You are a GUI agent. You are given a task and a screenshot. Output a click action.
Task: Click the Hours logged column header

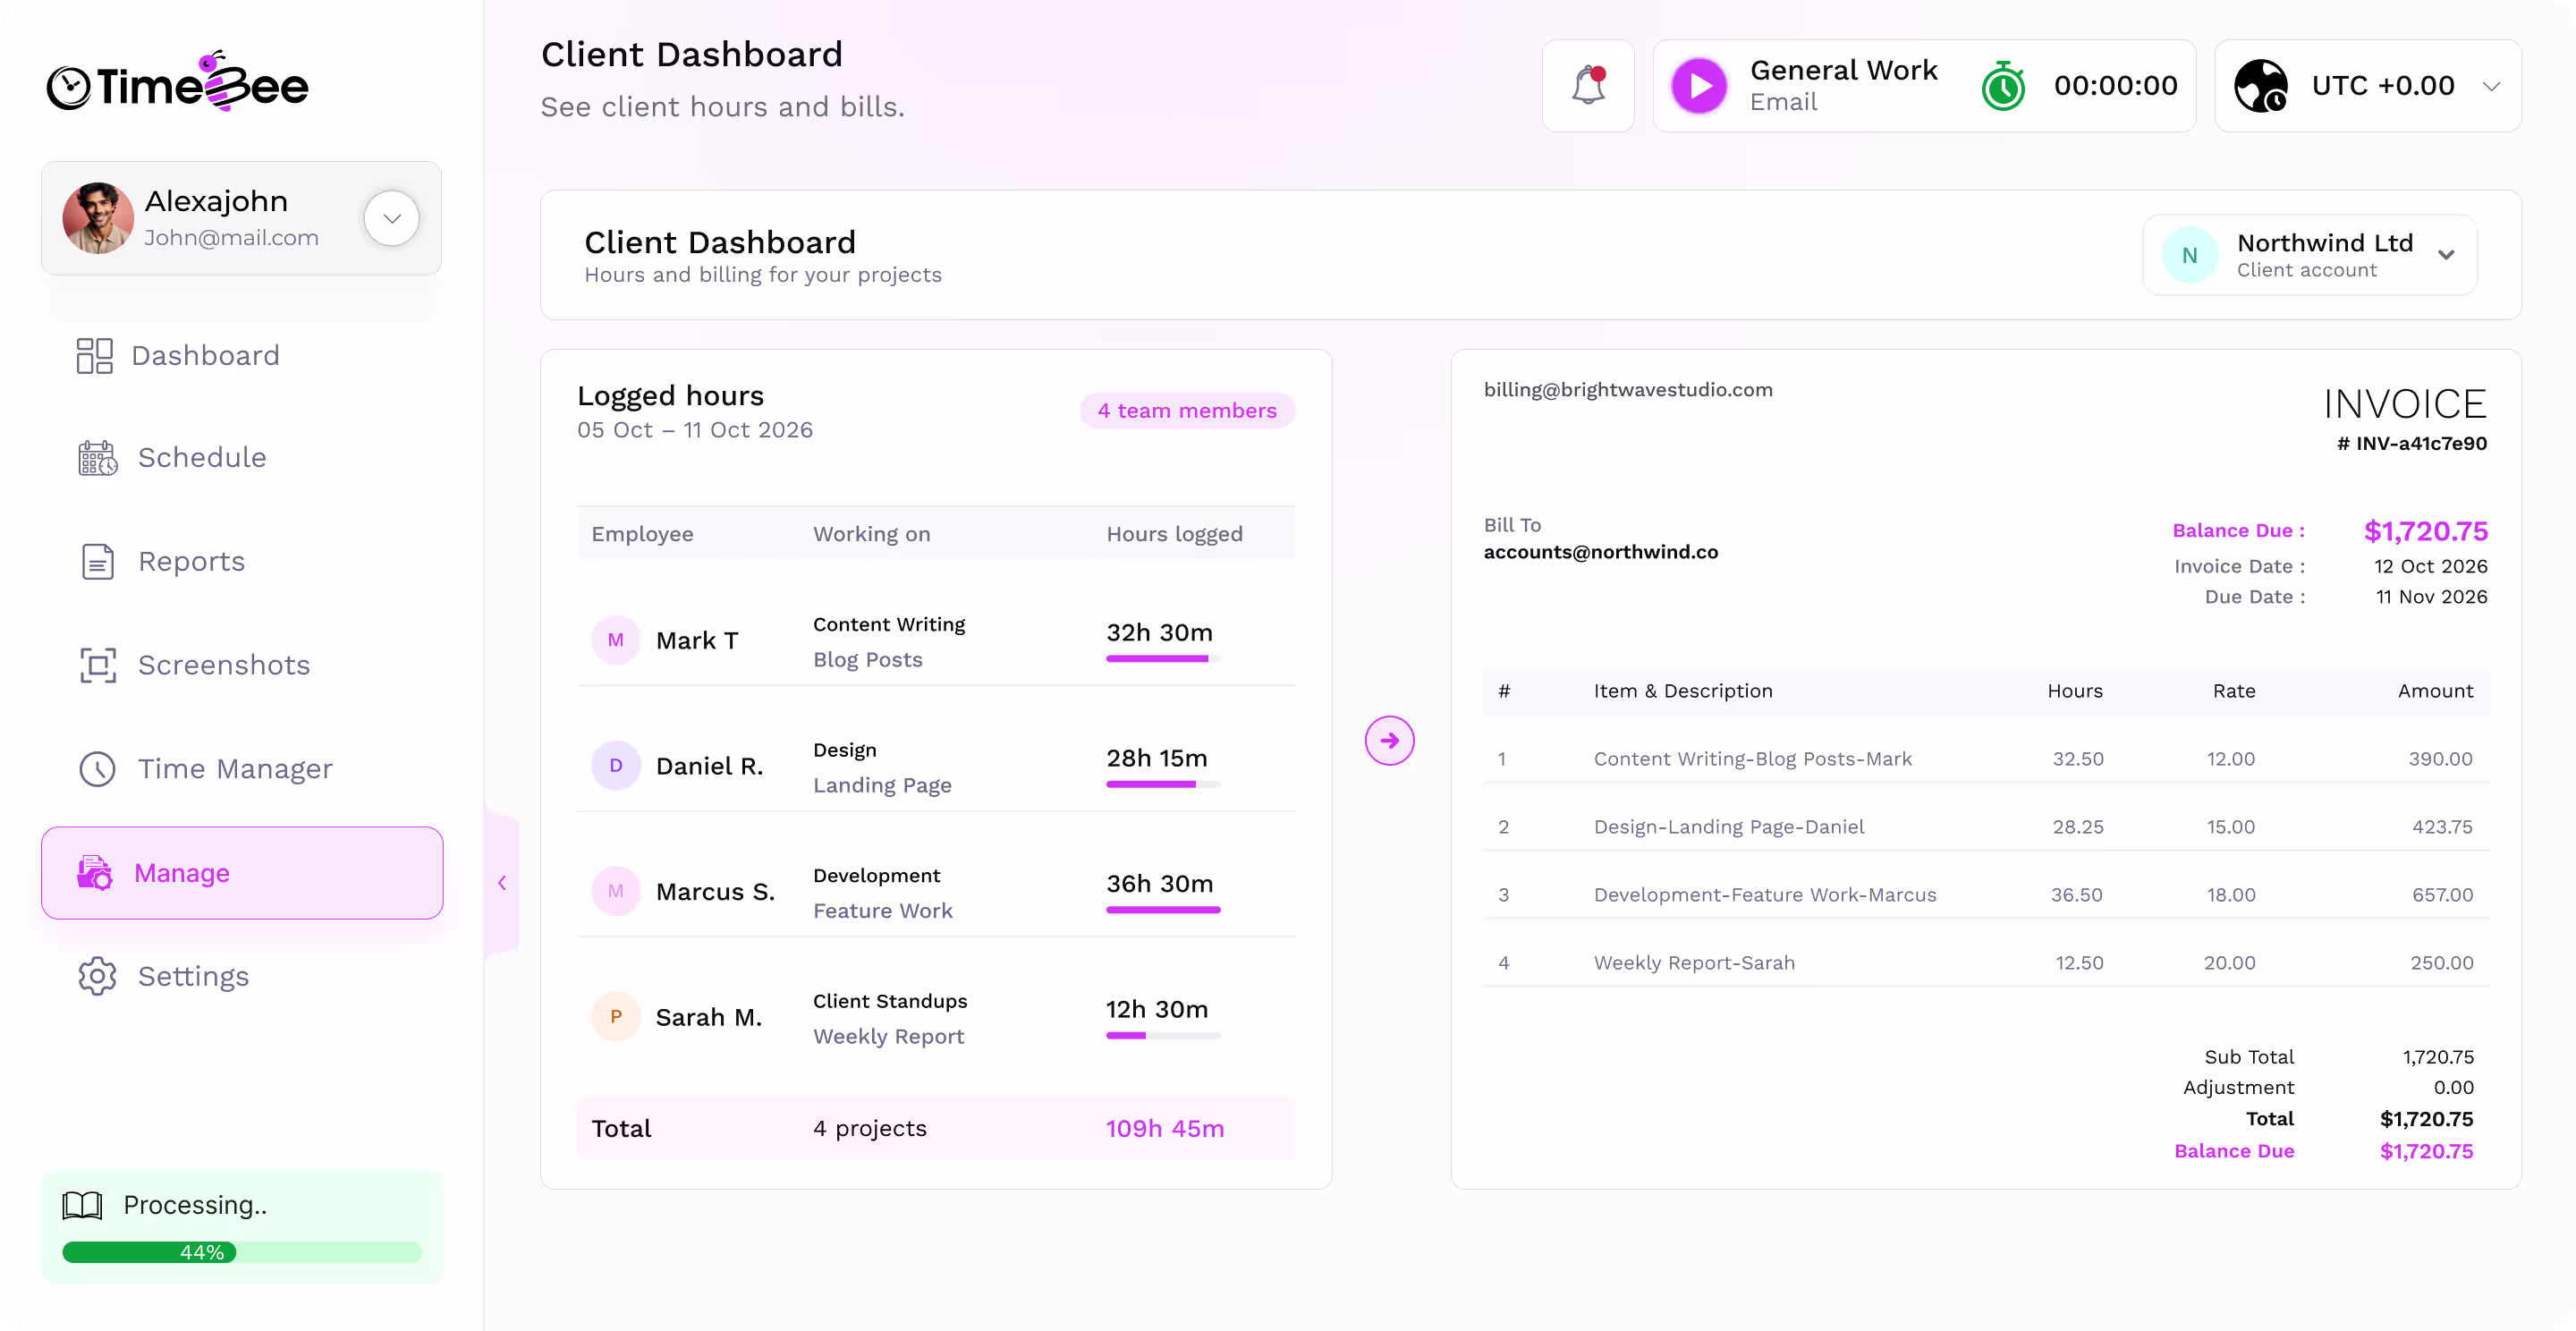pyautogui.click(x=1175, y=534)
